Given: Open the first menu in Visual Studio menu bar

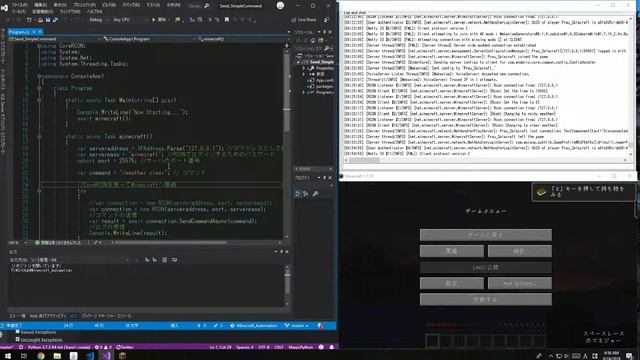Looking at the screenshot, I should click(x=19, y=5).
